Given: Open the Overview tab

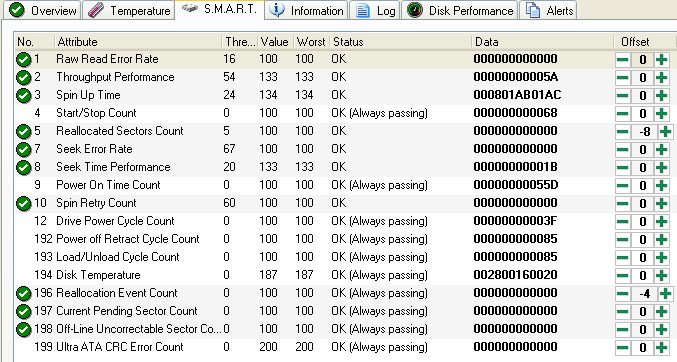Looking at the screenshot, I should point(42,10).
